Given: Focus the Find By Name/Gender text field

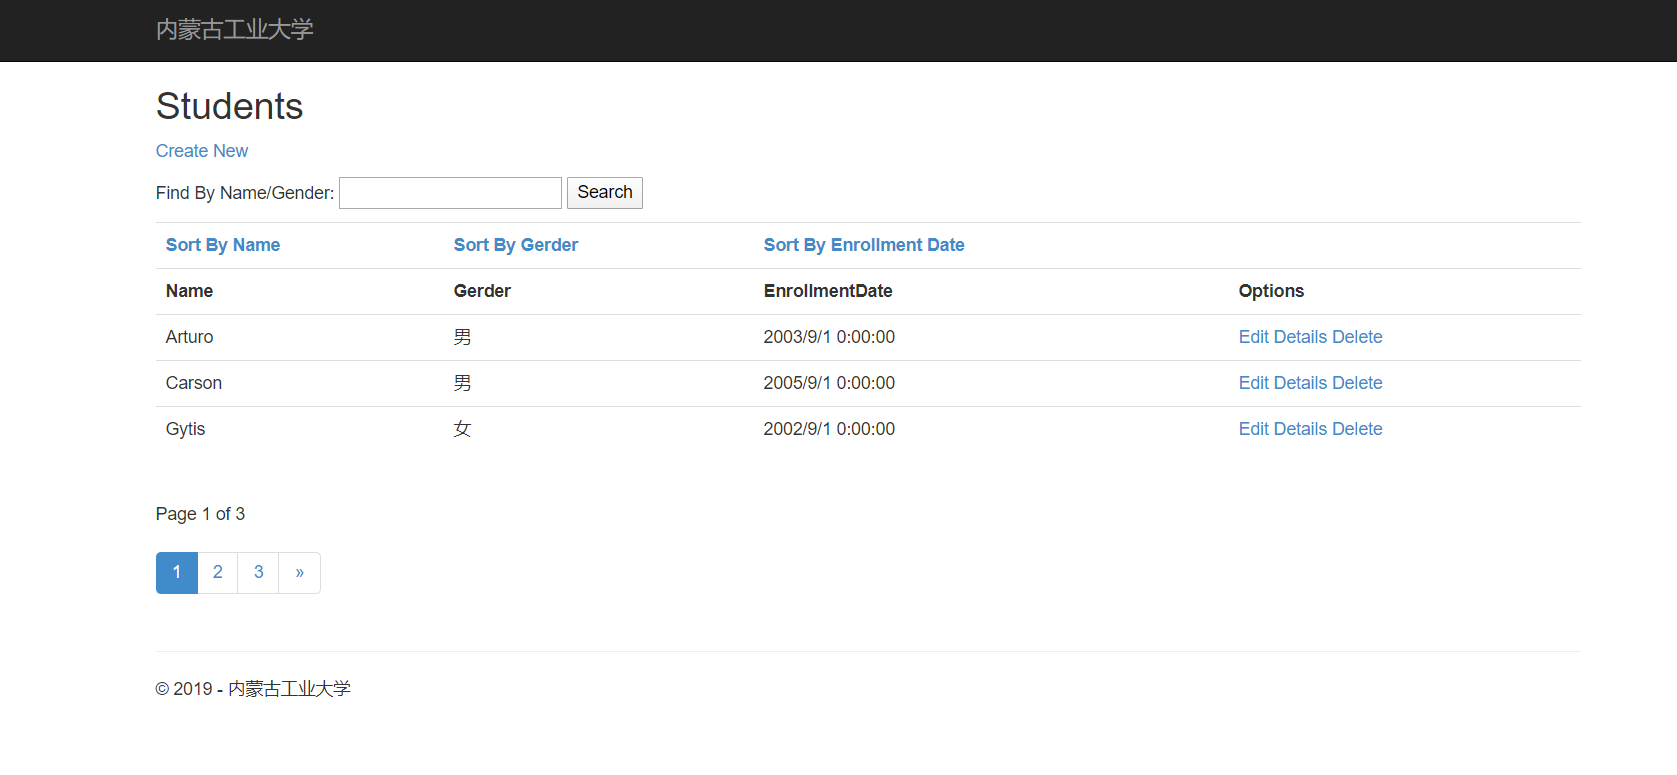Looking at the screenshot, I should [450, 193].
